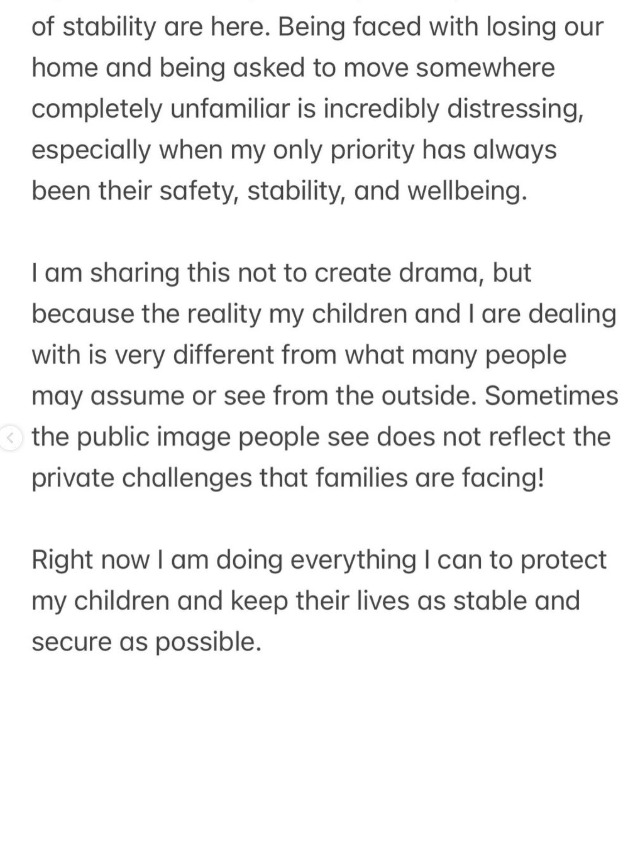Click the phrase "secure as possible"
The width and height of the screenshot is (639, 844).
[146, 642]
